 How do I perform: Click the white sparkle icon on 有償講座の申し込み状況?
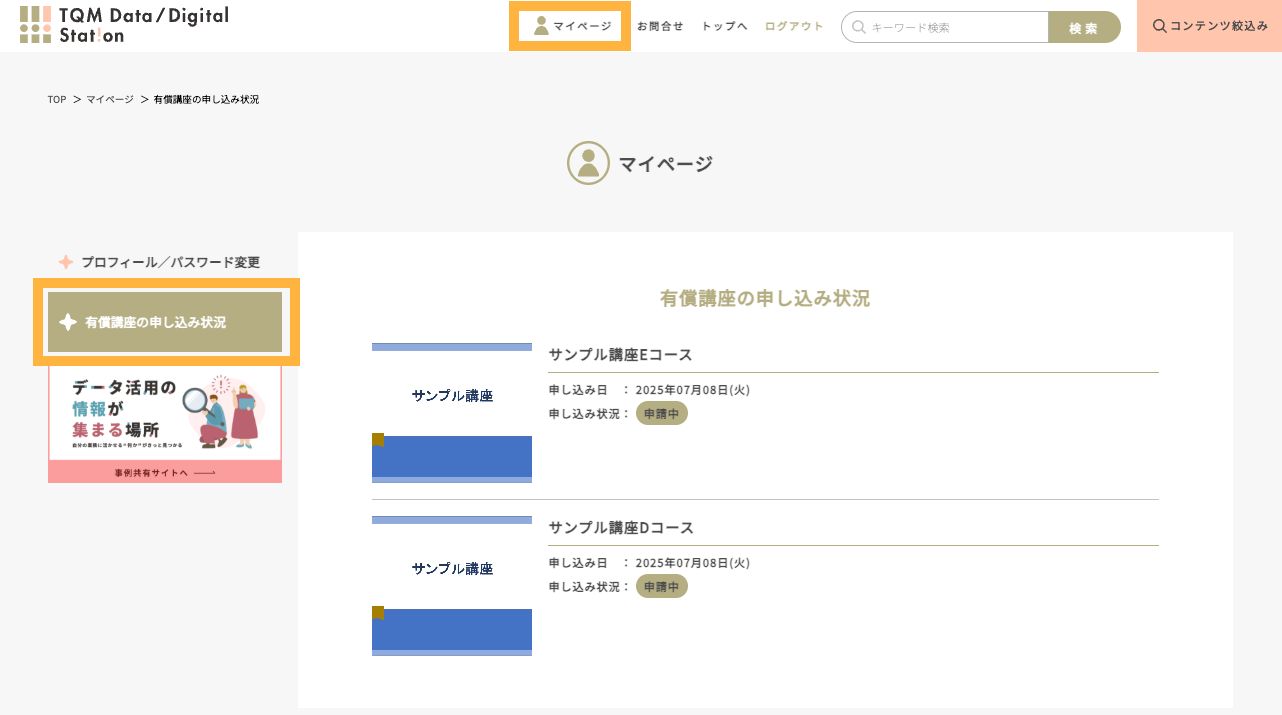coord(68,322)
